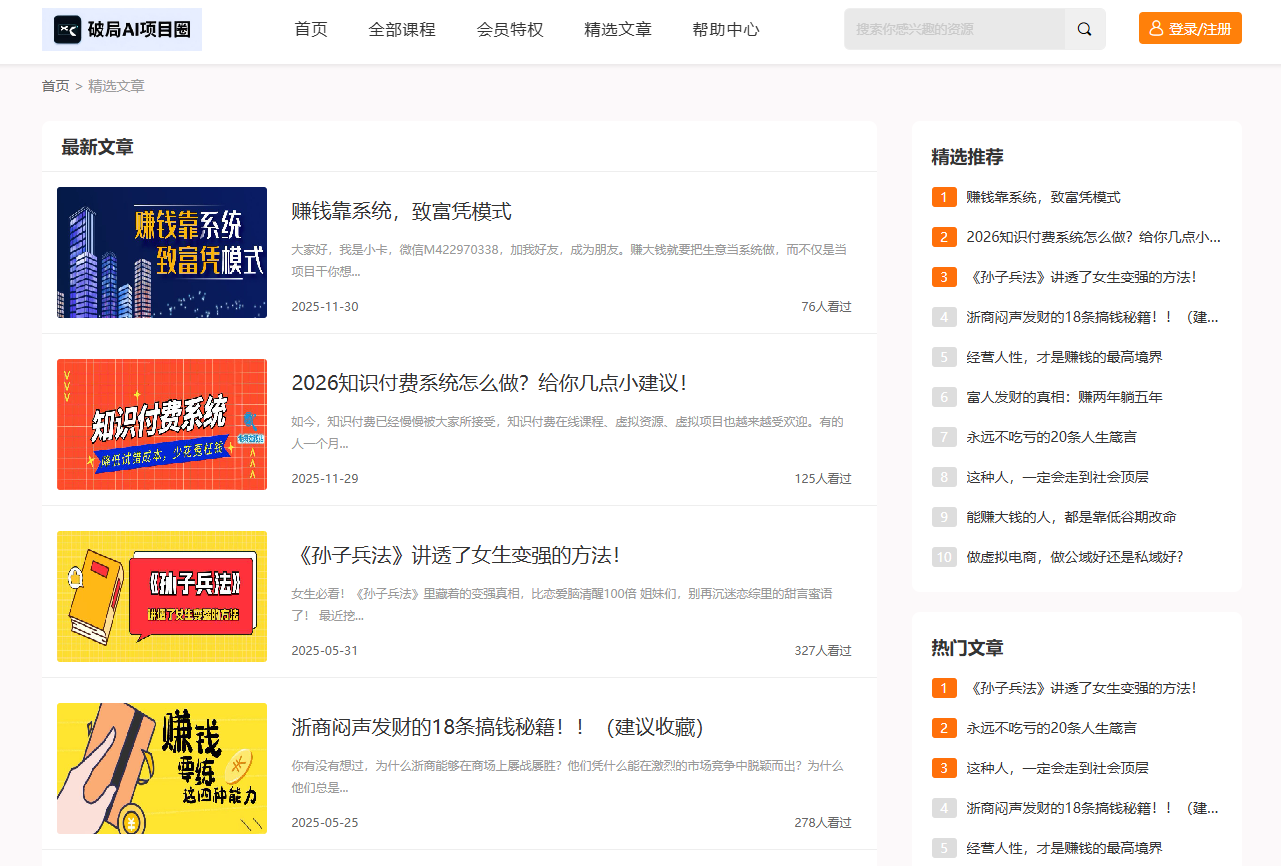Screen dimensions: 1281x866
Task: Open article title 2026知识付费系统怎么做 in 最新文章
Action: (489, 383)
